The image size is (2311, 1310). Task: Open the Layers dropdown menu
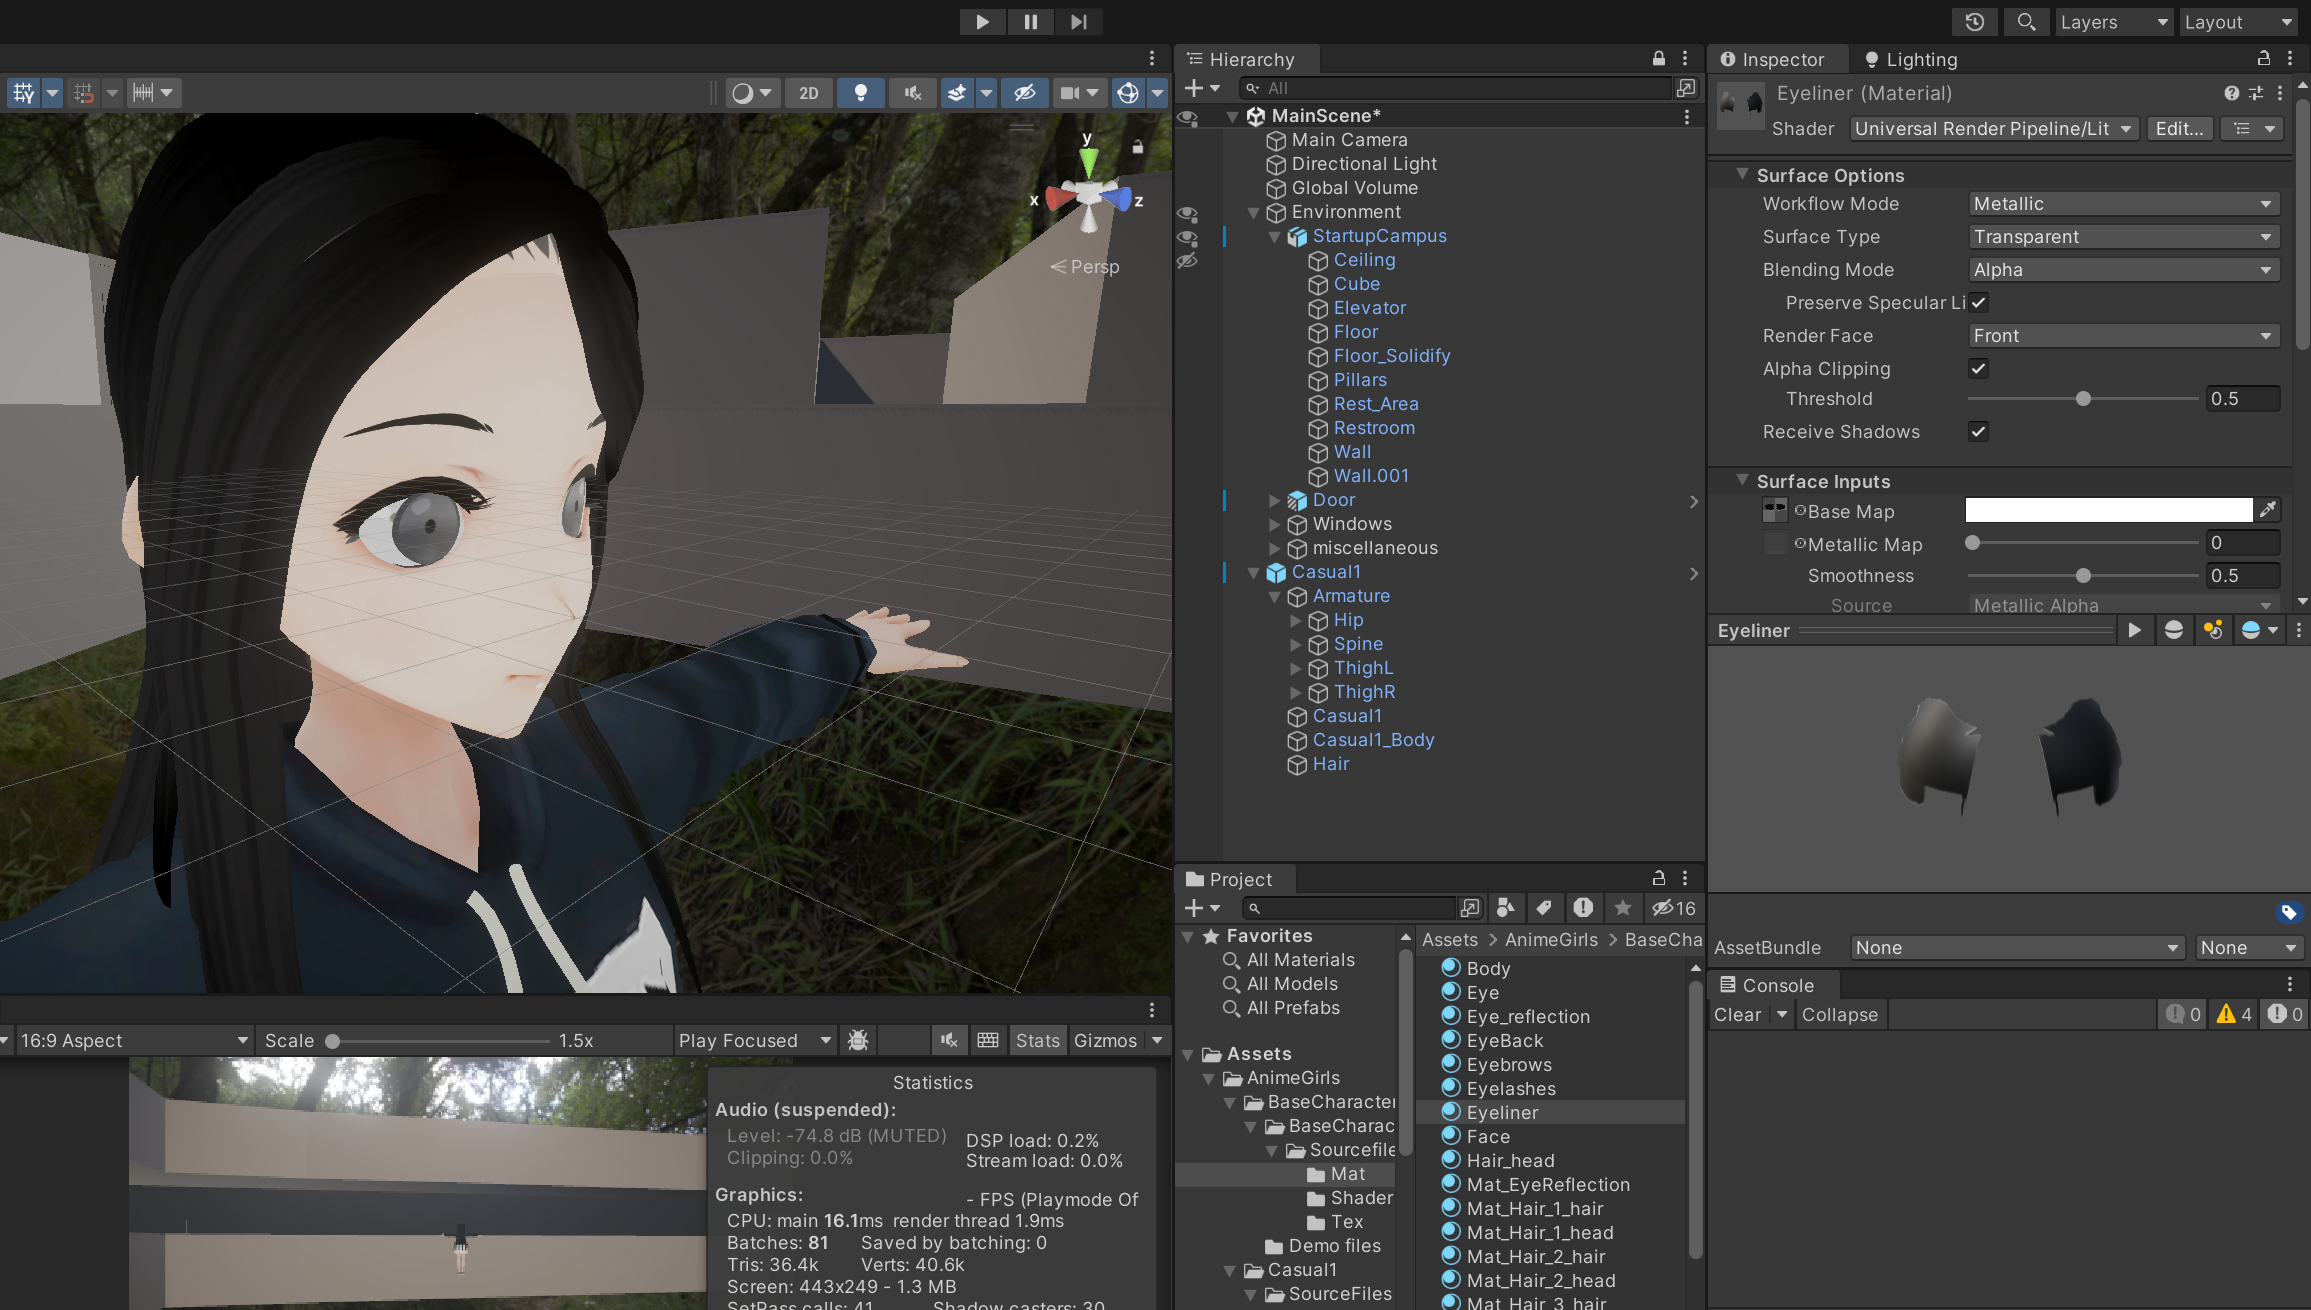point(2113,22)
